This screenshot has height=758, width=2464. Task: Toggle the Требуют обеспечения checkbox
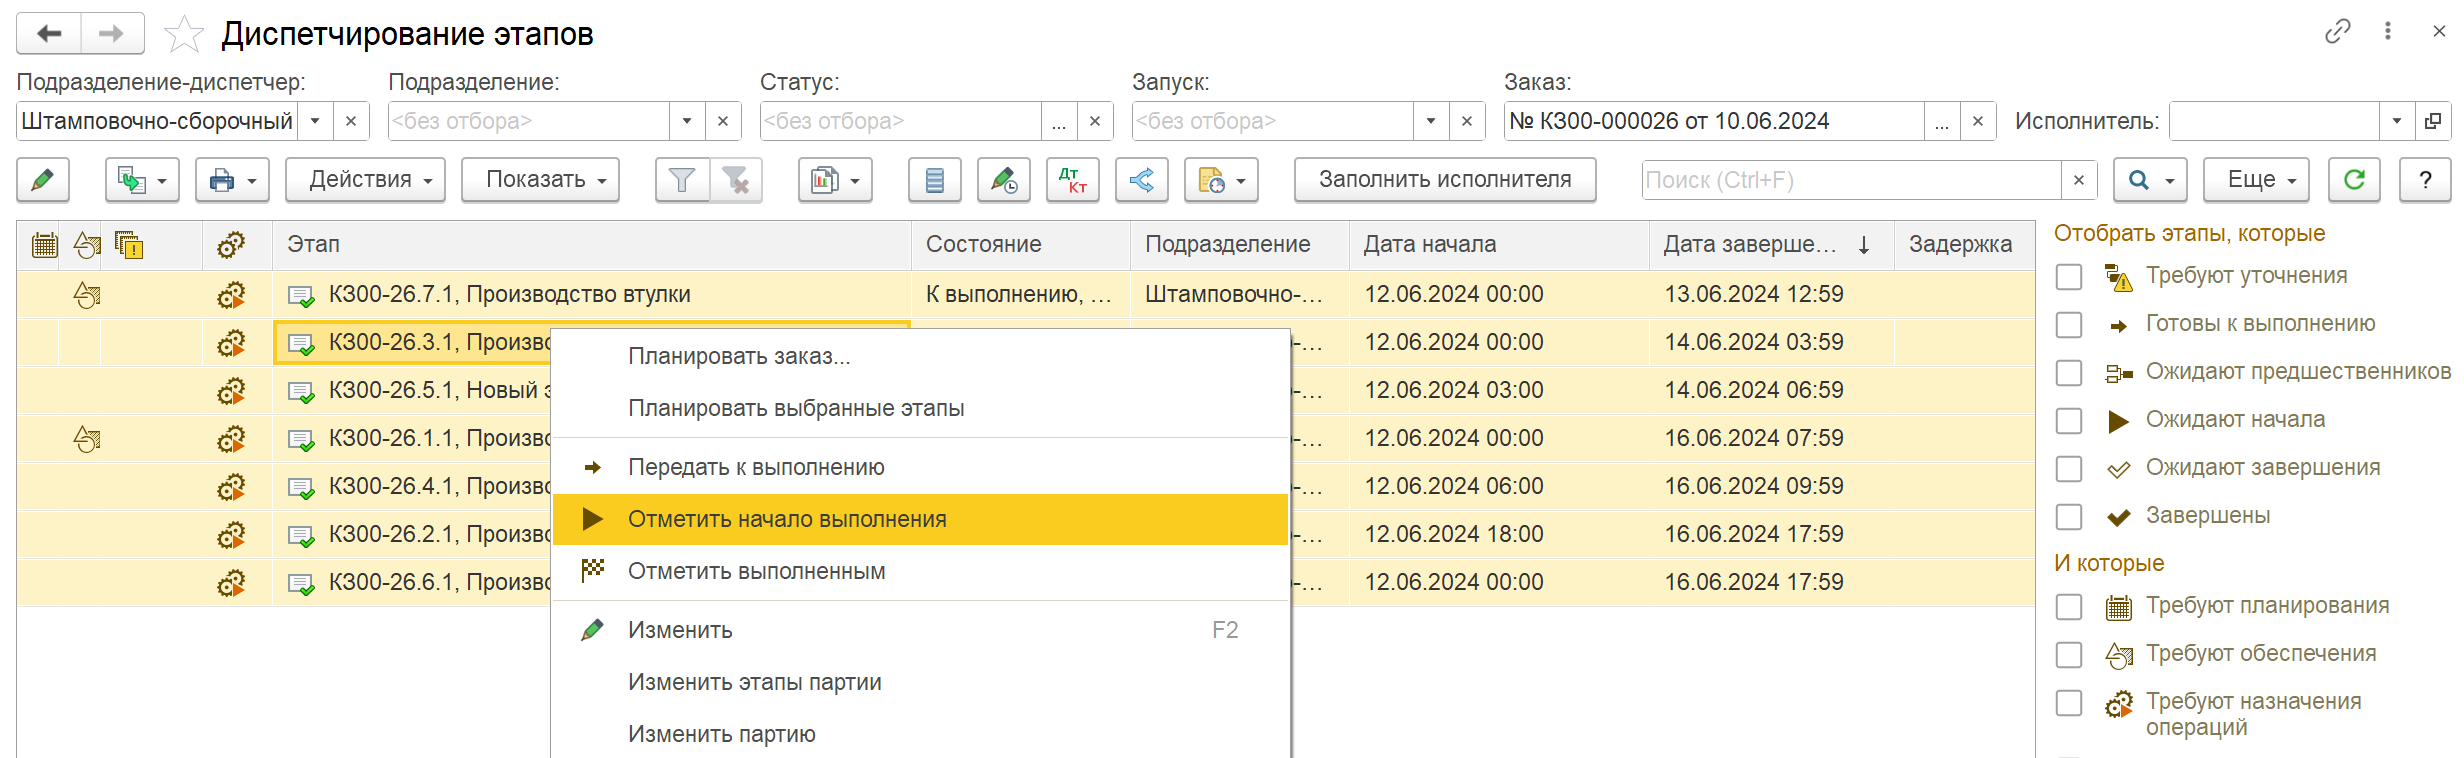(2069, 655)
